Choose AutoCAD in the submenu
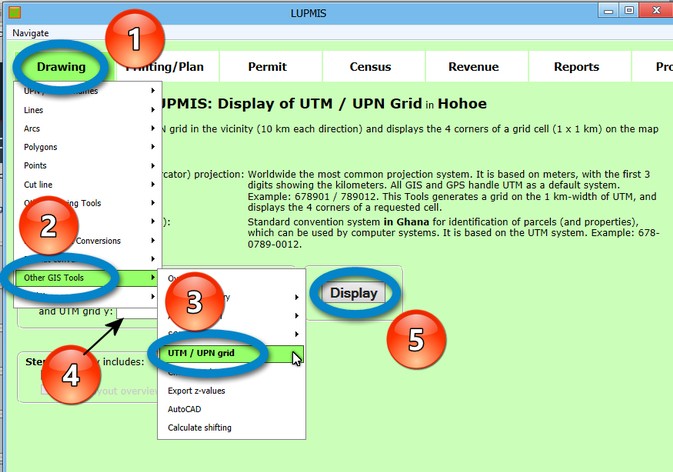 point(231,409)
